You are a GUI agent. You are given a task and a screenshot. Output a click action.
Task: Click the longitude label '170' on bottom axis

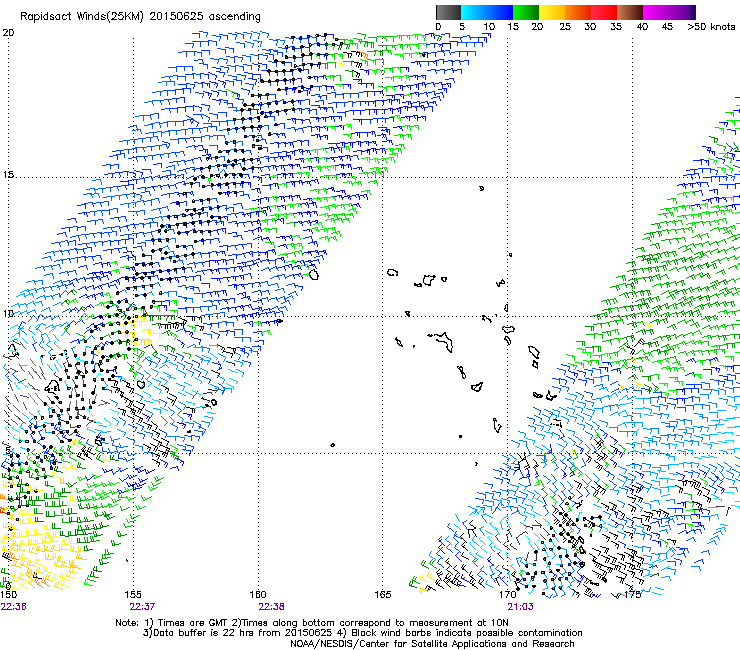click(507, 594)
